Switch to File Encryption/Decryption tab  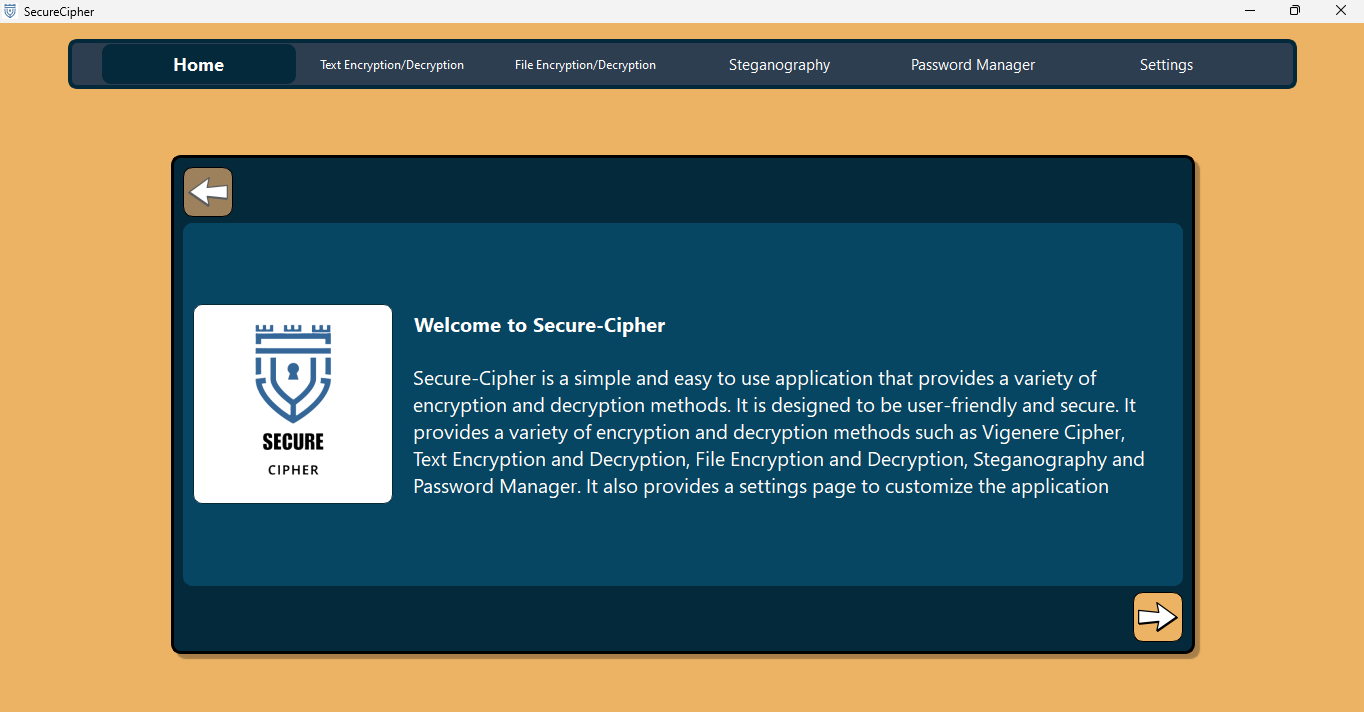click(x=585, y=65)
